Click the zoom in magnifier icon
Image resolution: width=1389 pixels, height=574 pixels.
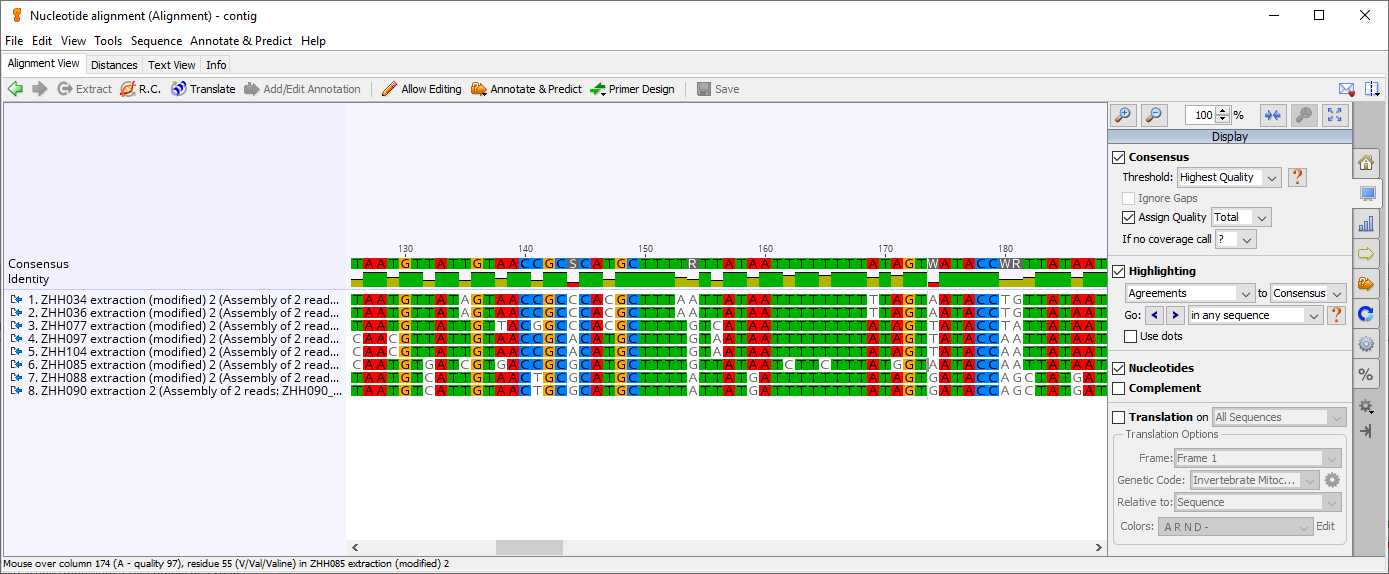click(1123, 115)
